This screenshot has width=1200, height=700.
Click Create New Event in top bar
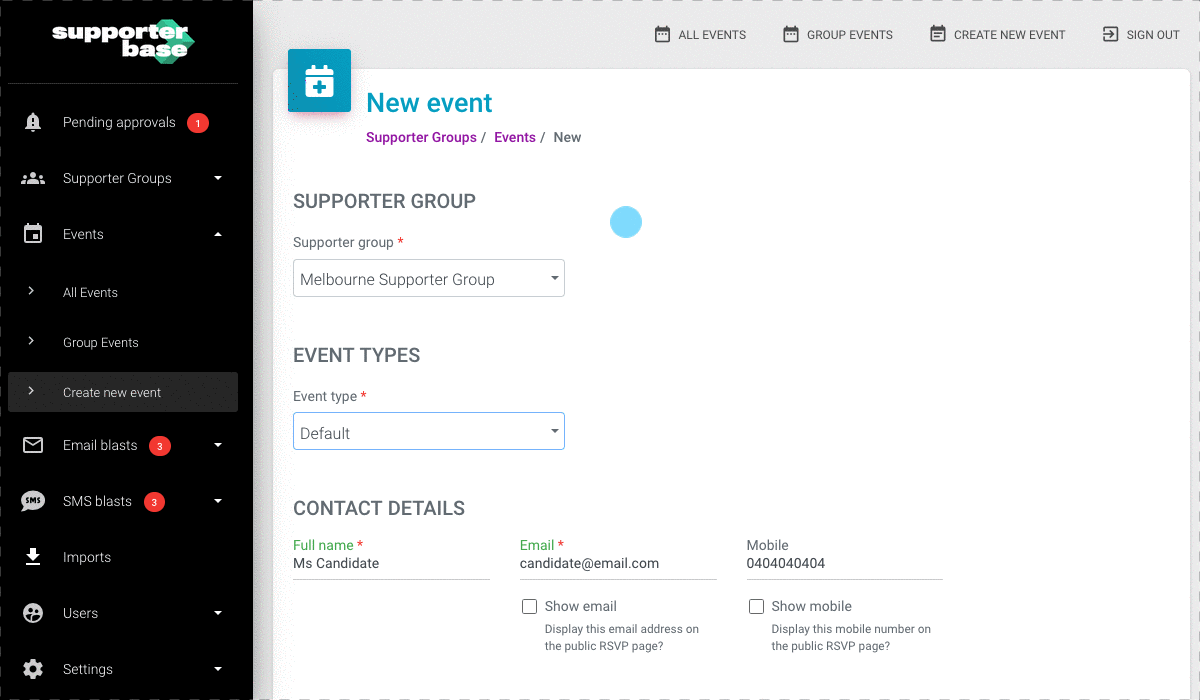click(x=997, y=34)
